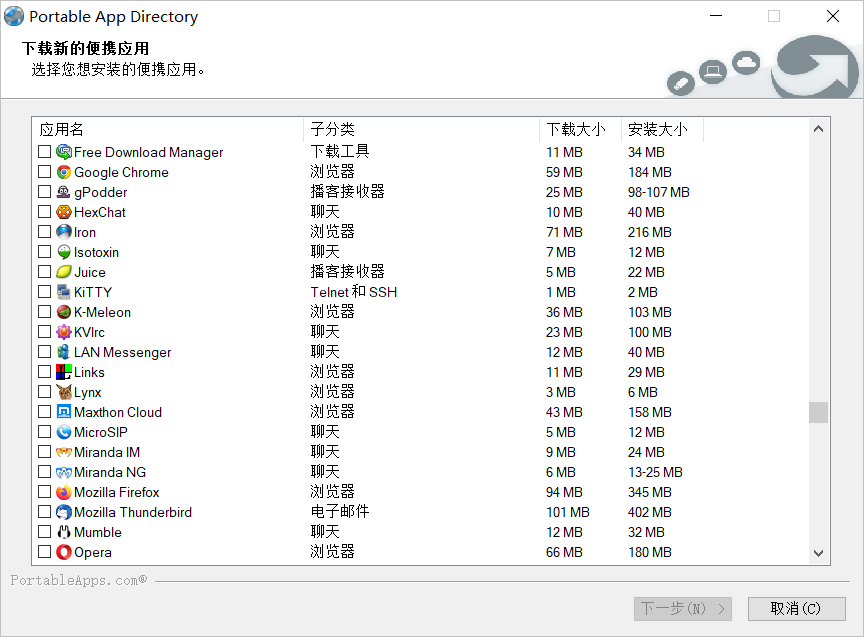Click the Juice lemon icon
The width and height of the screenshot is (864, 637).
[x=64, y=272]
